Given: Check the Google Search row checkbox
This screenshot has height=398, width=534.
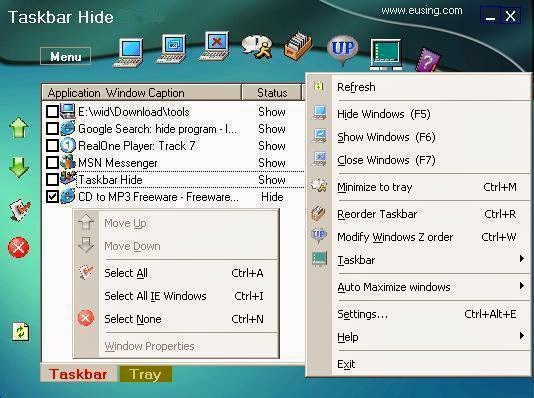Looking at the screenshot, I should 52,128.
